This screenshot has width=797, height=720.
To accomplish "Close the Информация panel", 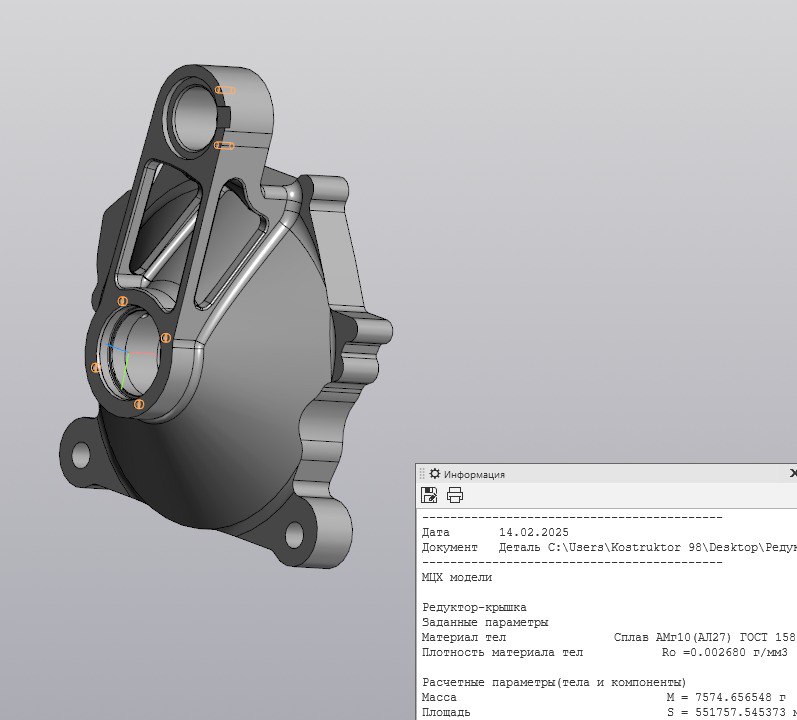I will pyautogui.click(x=792, y=474).
